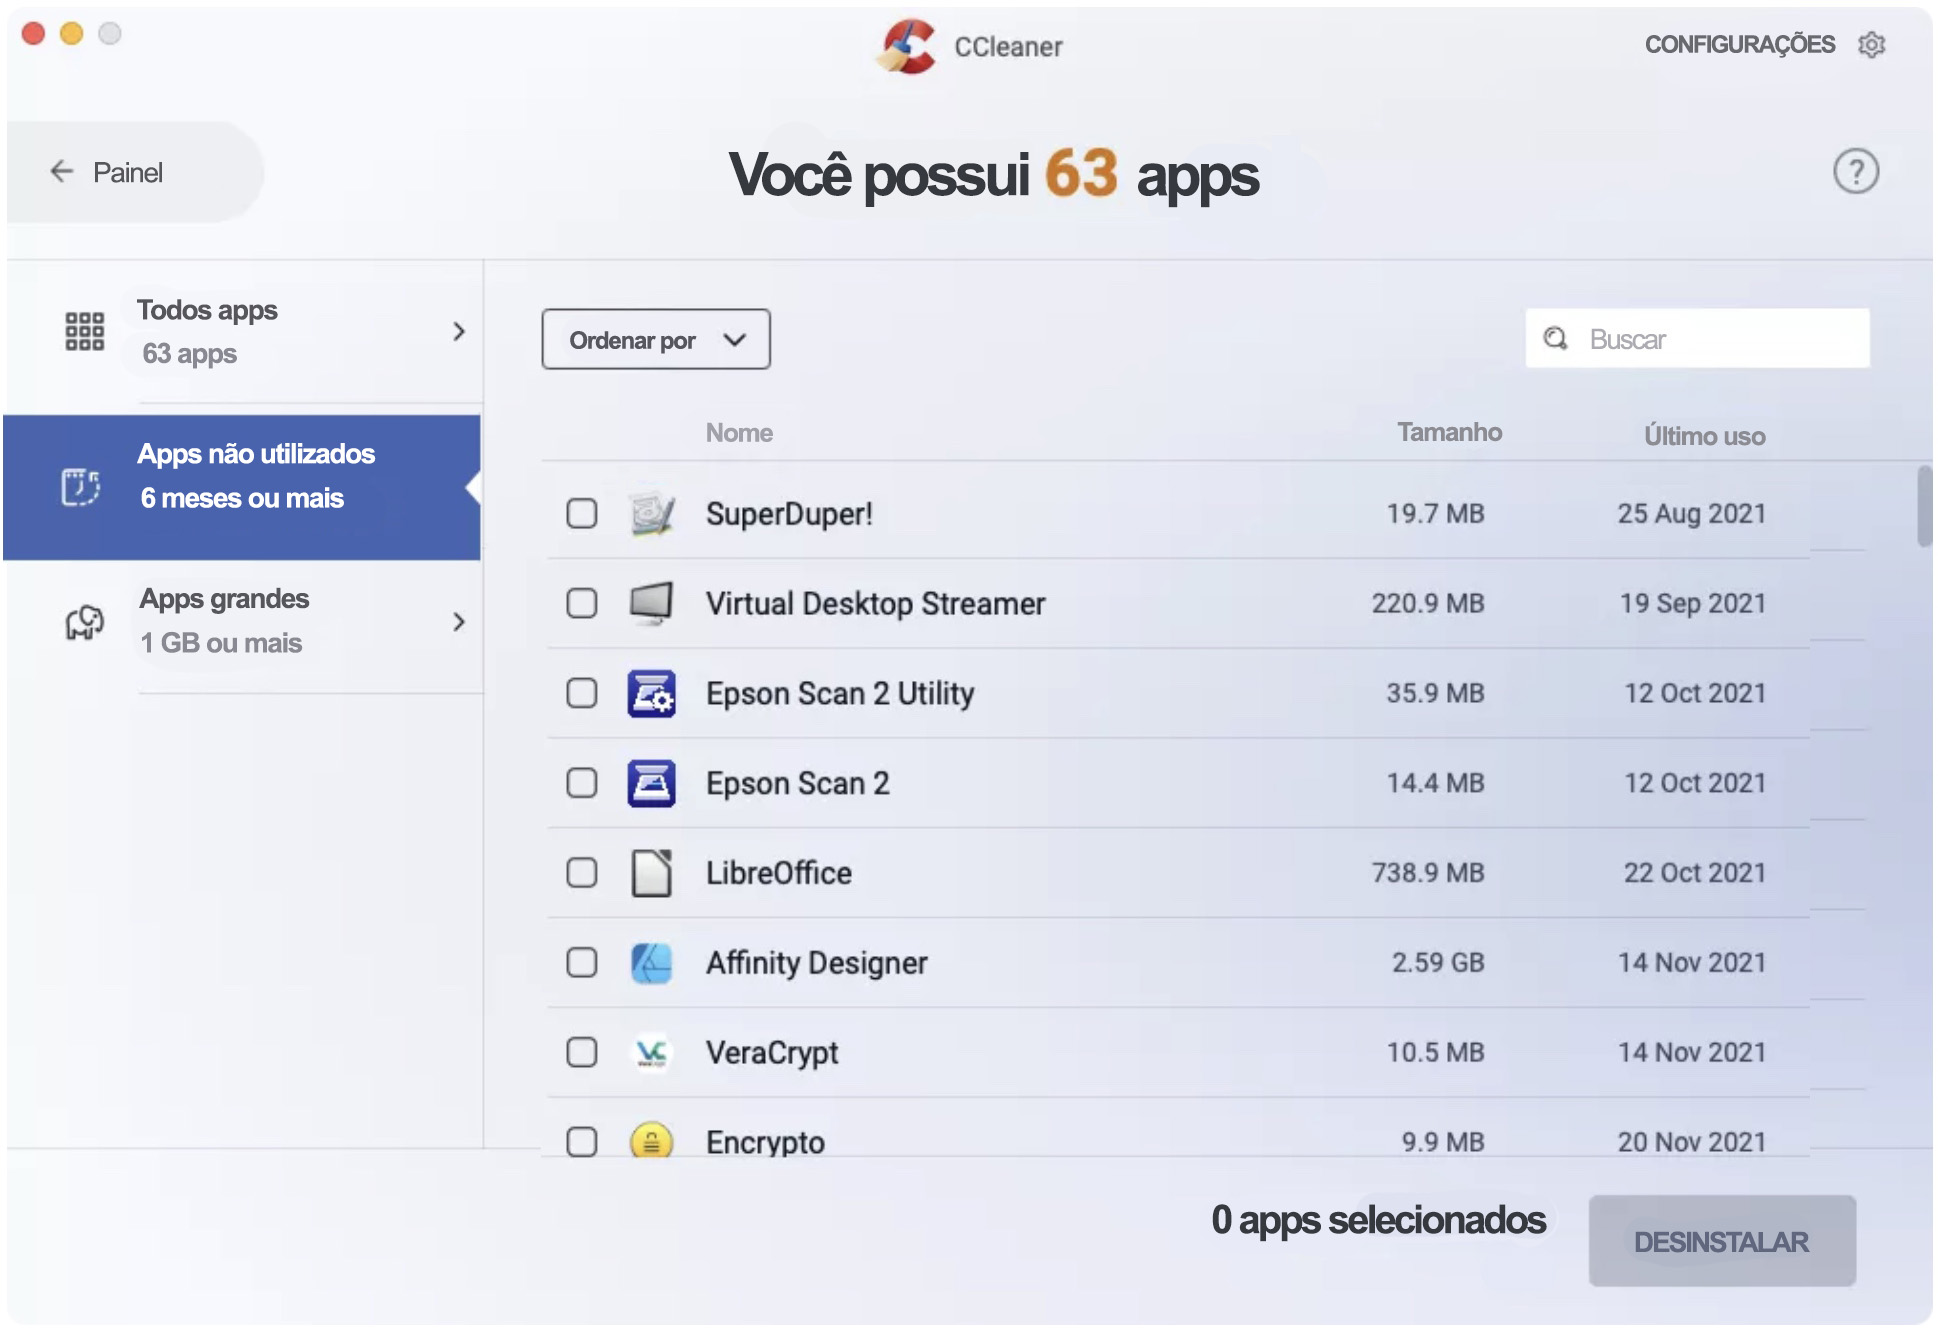
Task: Click the app list scrollbar
Action: click(1924, 506)
